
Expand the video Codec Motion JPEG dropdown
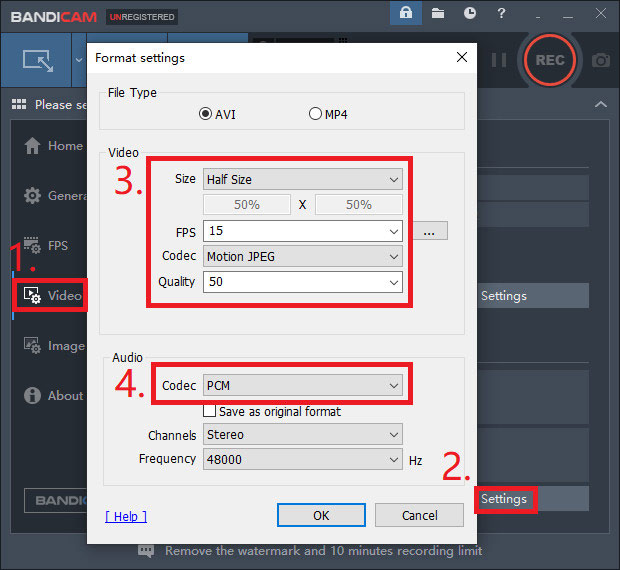click(x=302, y=256)
